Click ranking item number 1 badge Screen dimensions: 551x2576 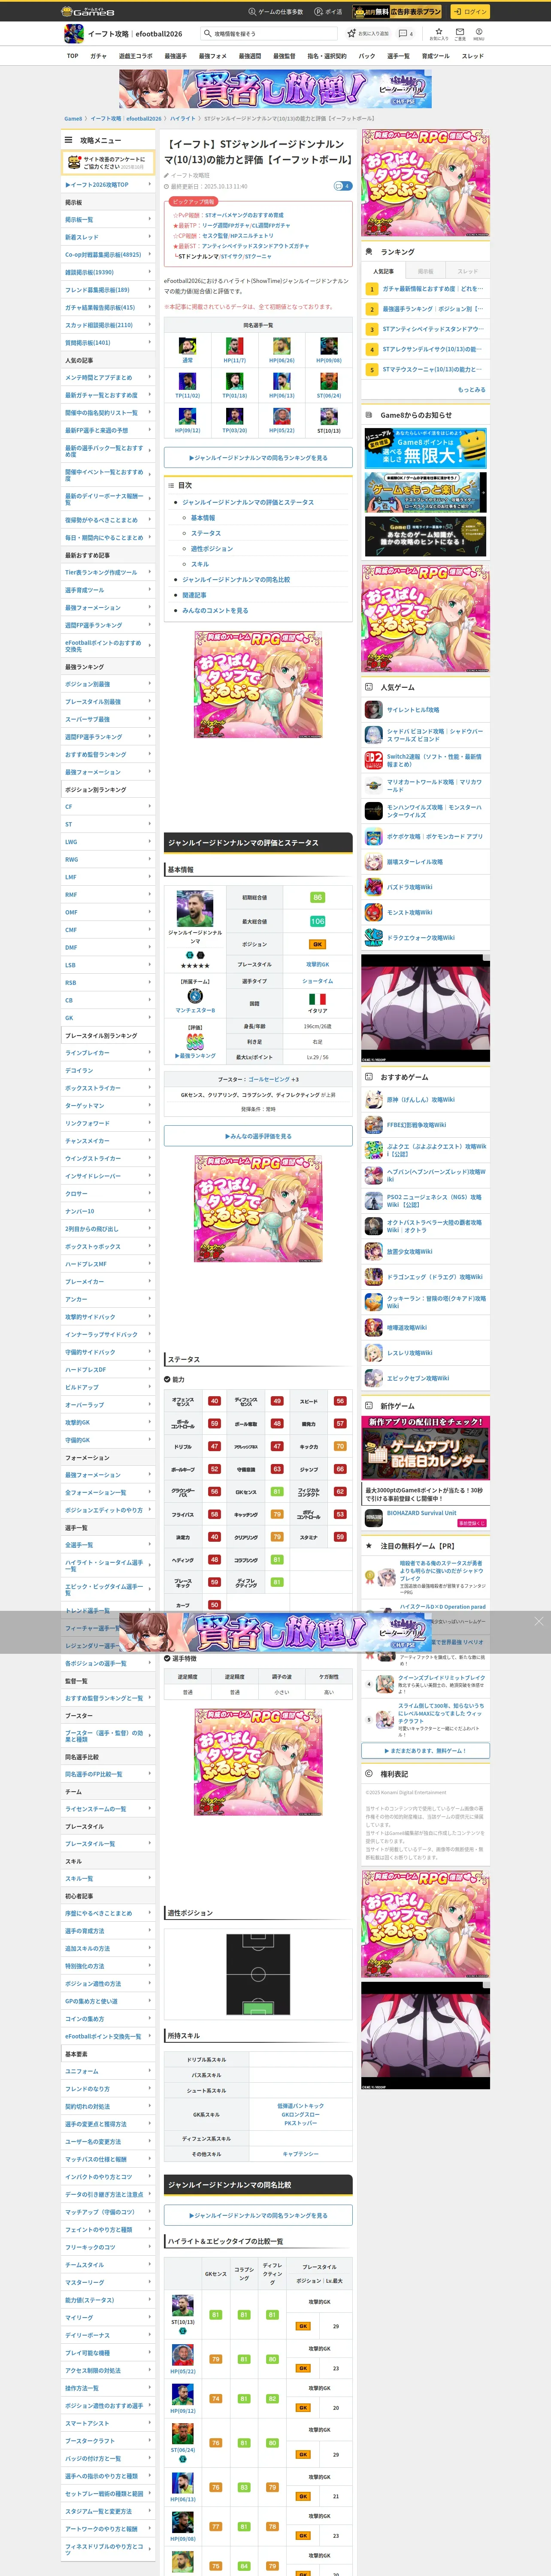pos(372,288)
